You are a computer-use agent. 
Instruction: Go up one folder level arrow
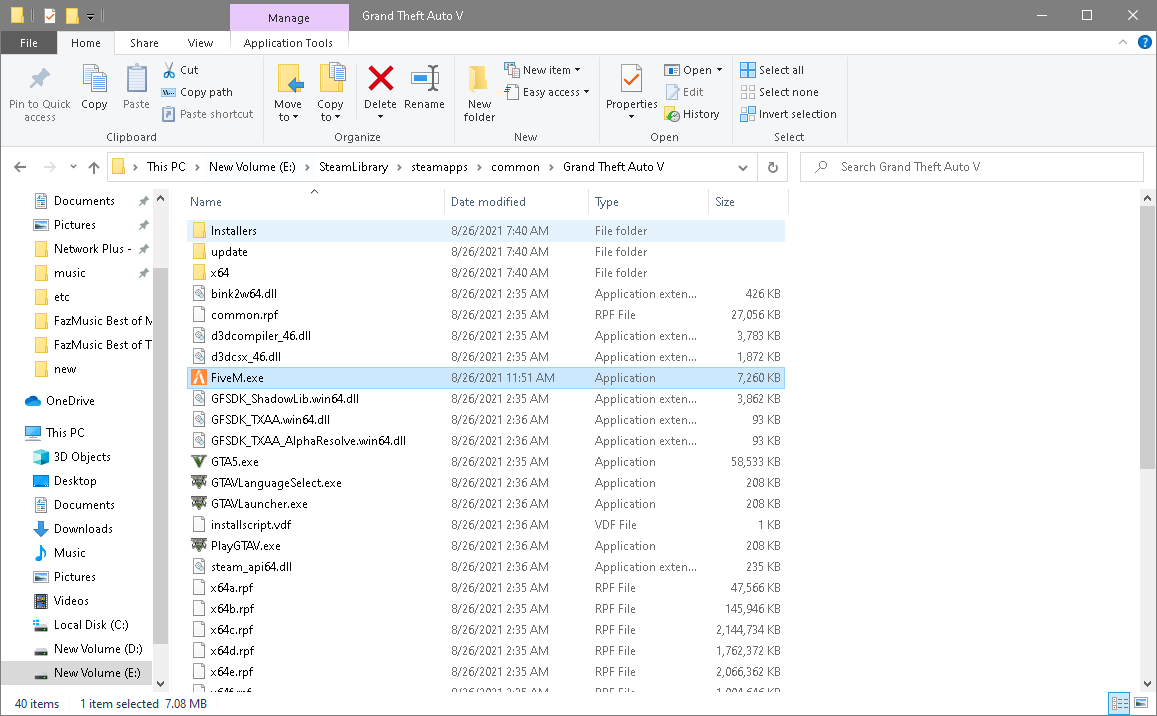point(94,168)
